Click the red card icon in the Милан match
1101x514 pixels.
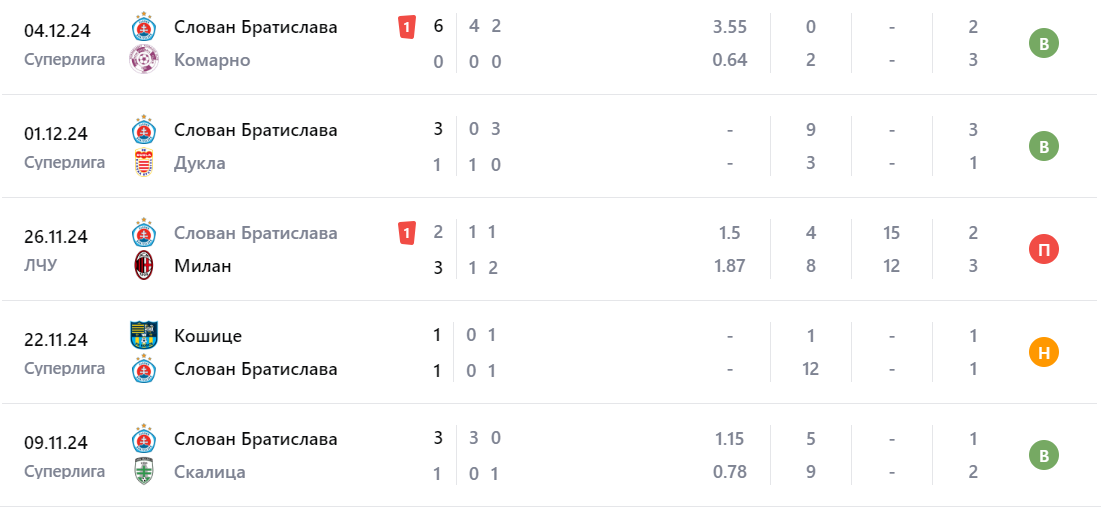pyautogui.click(x=406, y=233)
